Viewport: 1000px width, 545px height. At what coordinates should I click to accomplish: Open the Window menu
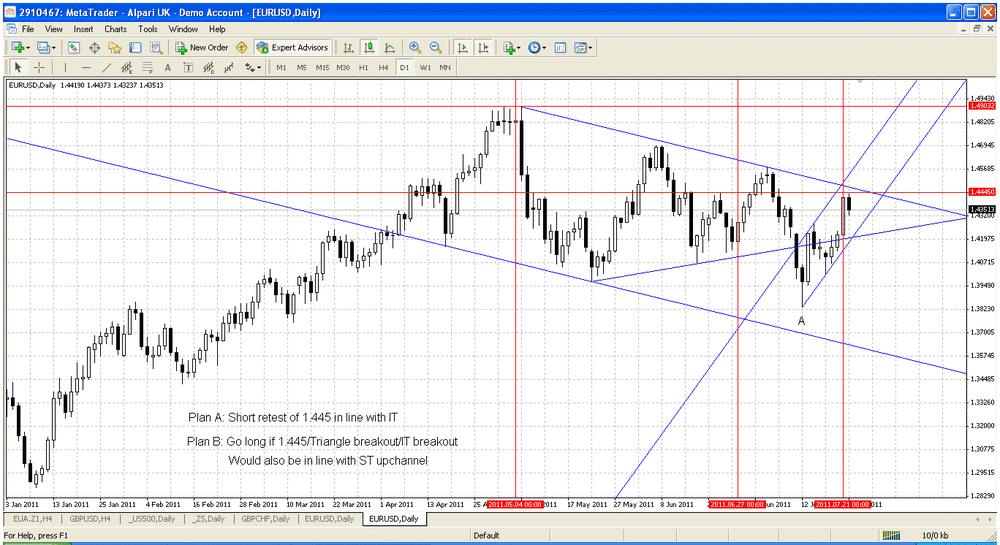pos(183,29)
